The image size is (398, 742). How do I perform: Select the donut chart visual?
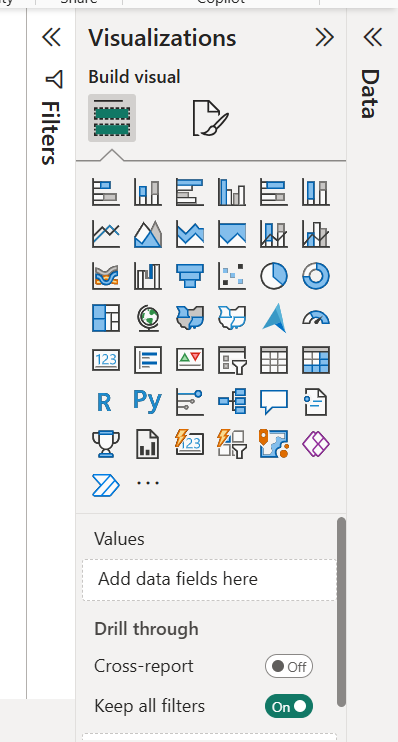(x=316, y=275)
